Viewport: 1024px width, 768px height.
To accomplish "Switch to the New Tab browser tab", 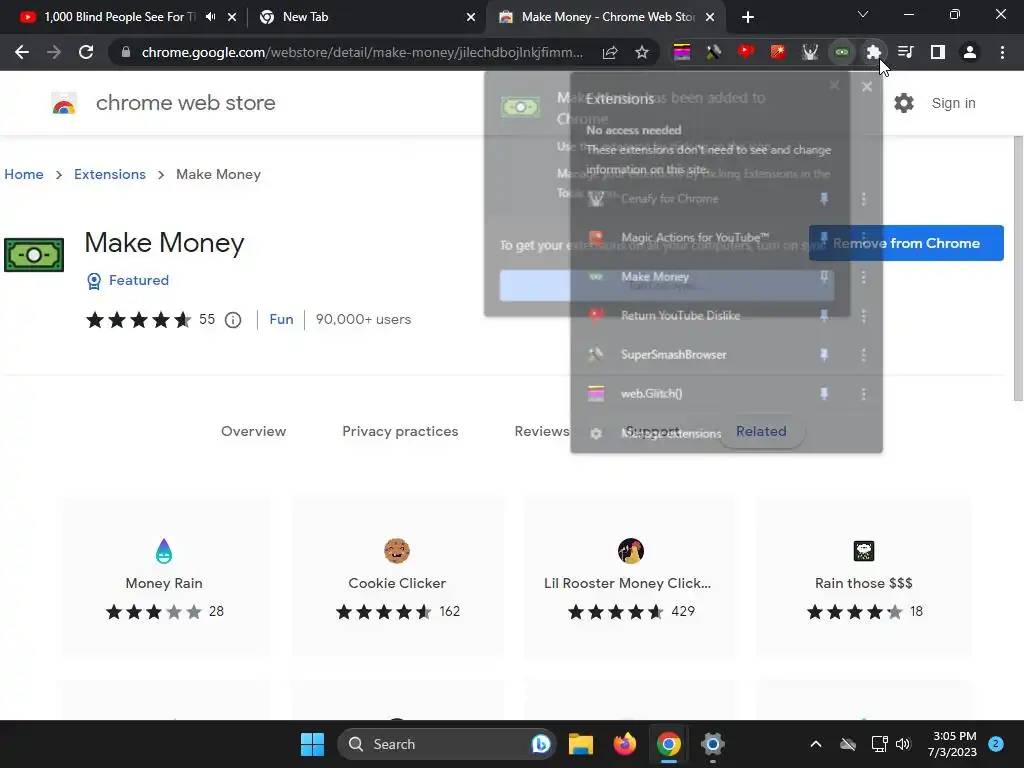I will (366, 17).
